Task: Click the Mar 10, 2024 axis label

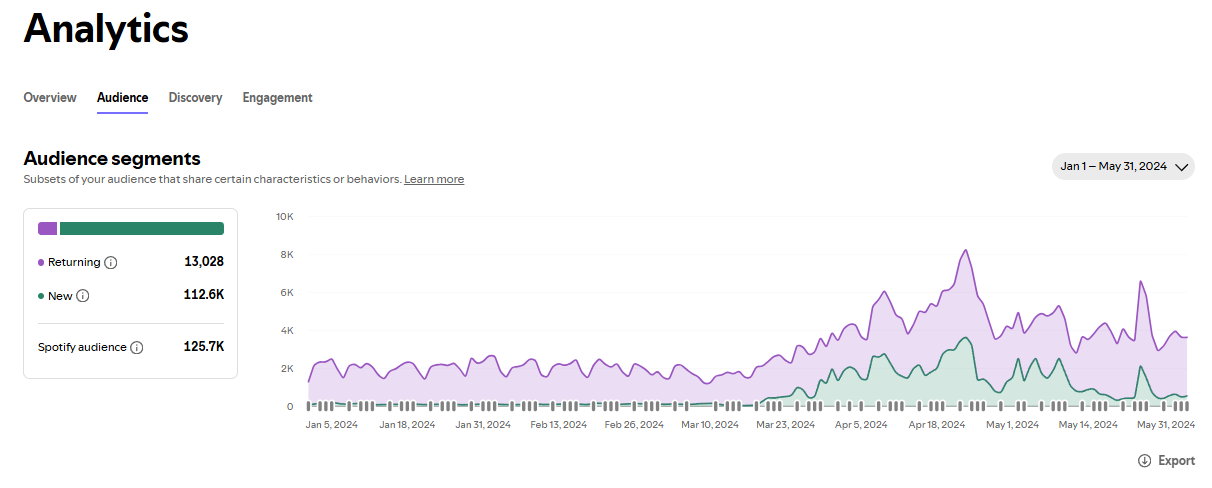Action: (710, 425)
